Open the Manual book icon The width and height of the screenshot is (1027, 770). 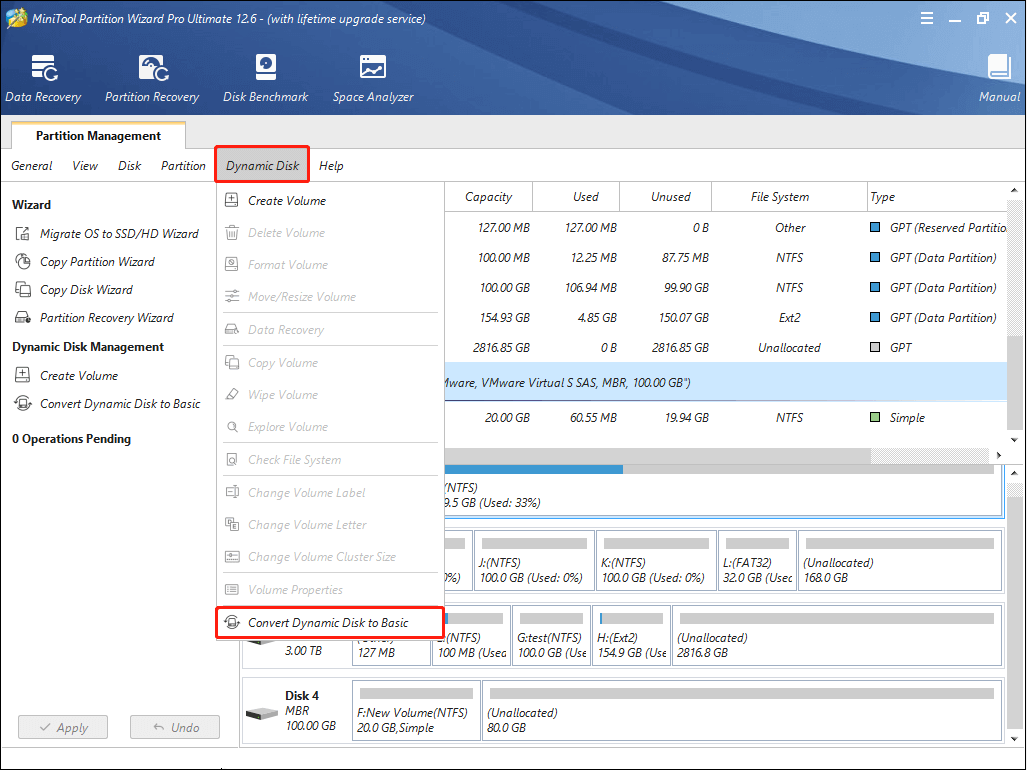point(999,68)
